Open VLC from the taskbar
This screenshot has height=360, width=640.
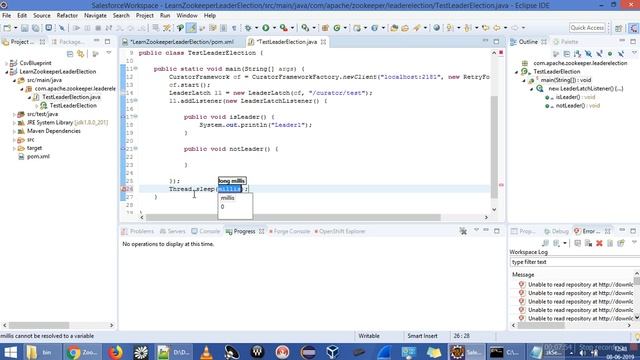207,352
